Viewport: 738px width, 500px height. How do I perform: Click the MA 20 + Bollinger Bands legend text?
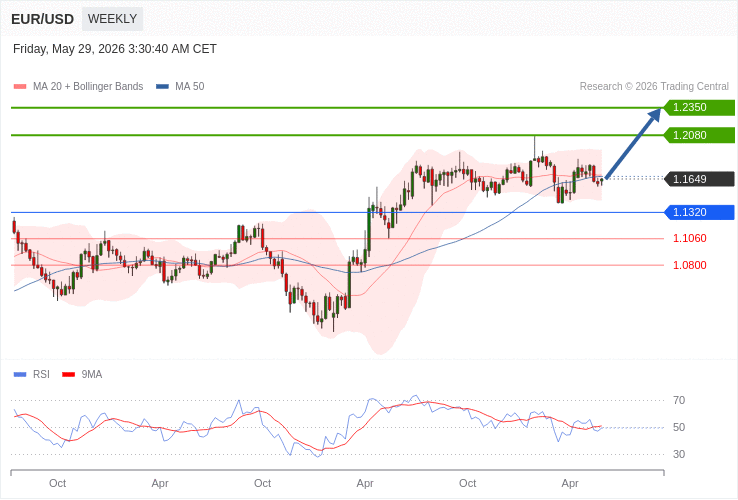click(88, 87)
